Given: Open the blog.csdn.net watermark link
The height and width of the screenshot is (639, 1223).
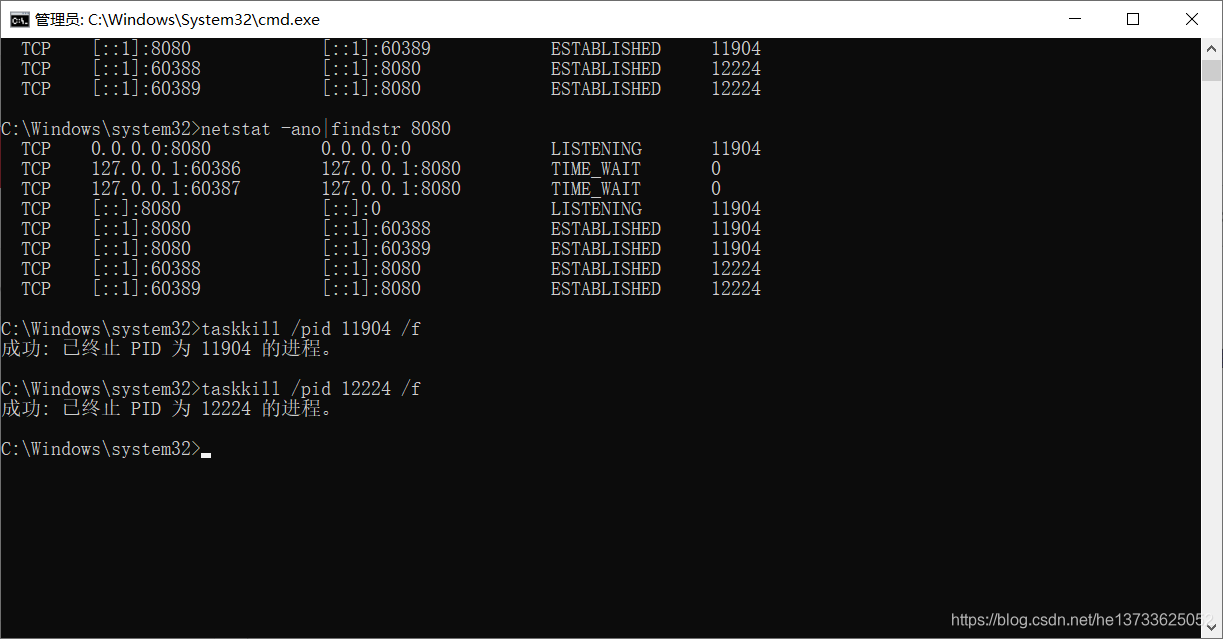Looking at the screenshot, I should [1082, 619].
